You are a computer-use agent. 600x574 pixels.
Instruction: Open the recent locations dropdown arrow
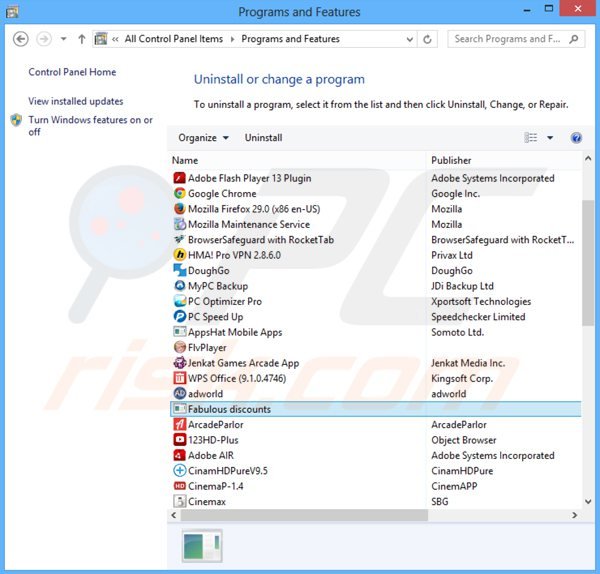coord(64,39)
